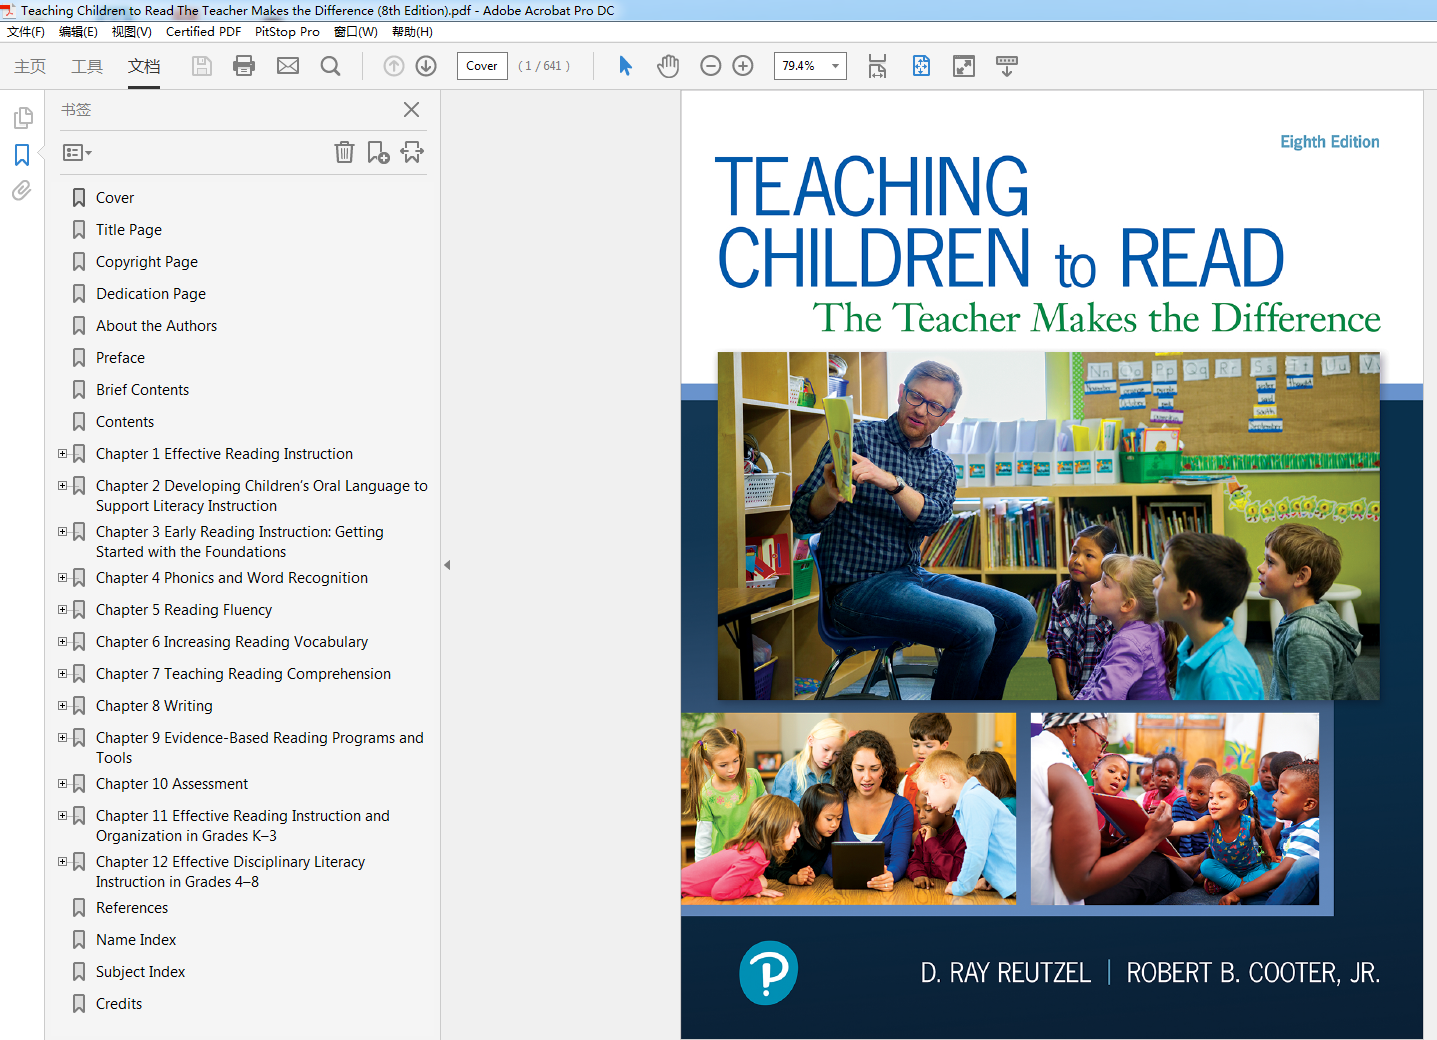This screenshot has height=1040, width=1437.
Task: Expand Chapter 5 Reading Fluency
Action: [x=62, y=610]
